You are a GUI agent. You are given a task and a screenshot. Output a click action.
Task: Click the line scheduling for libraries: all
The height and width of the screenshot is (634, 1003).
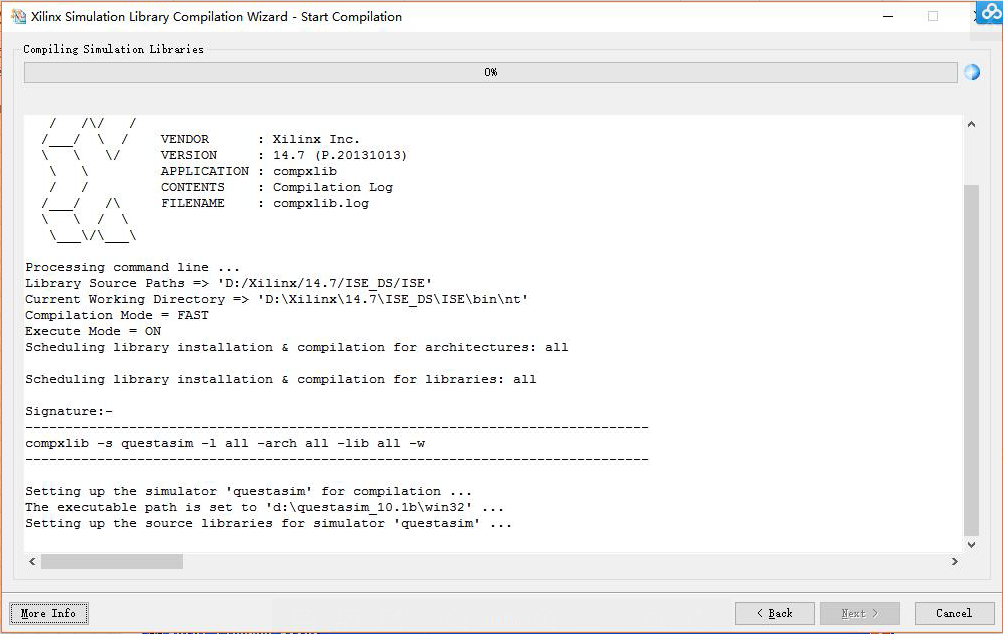pos(281,379)
